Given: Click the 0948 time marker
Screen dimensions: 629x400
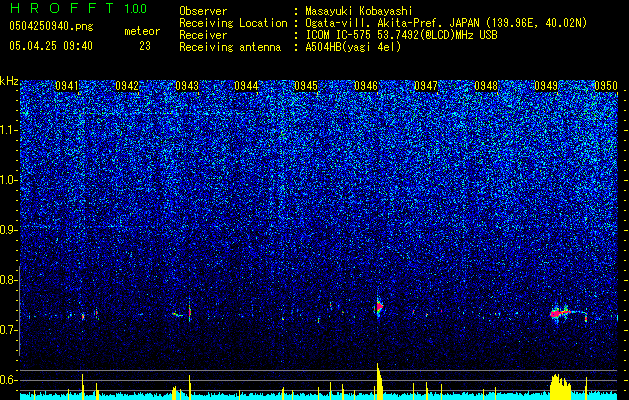Looking at the screenshot, I should [x=486, y=86].
